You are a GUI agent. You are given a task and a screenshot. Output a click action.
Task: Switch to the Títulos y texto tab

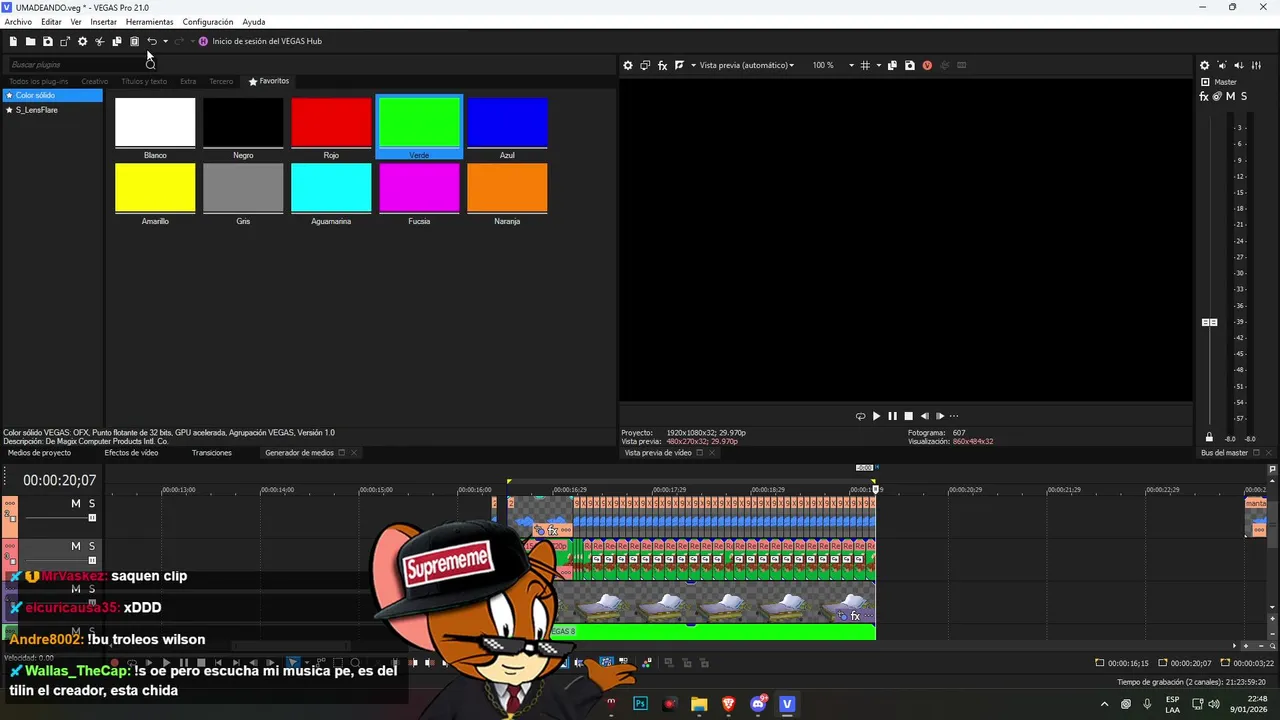pos(144,81)
